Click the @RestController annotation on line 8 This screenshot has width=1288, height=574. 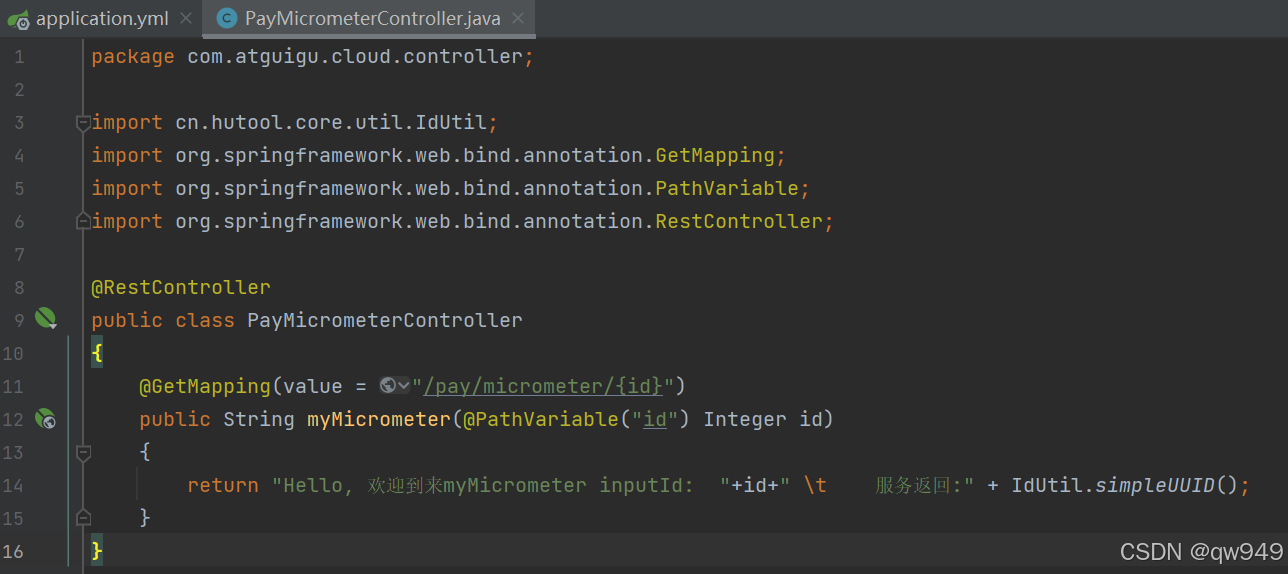click(181, 287)
